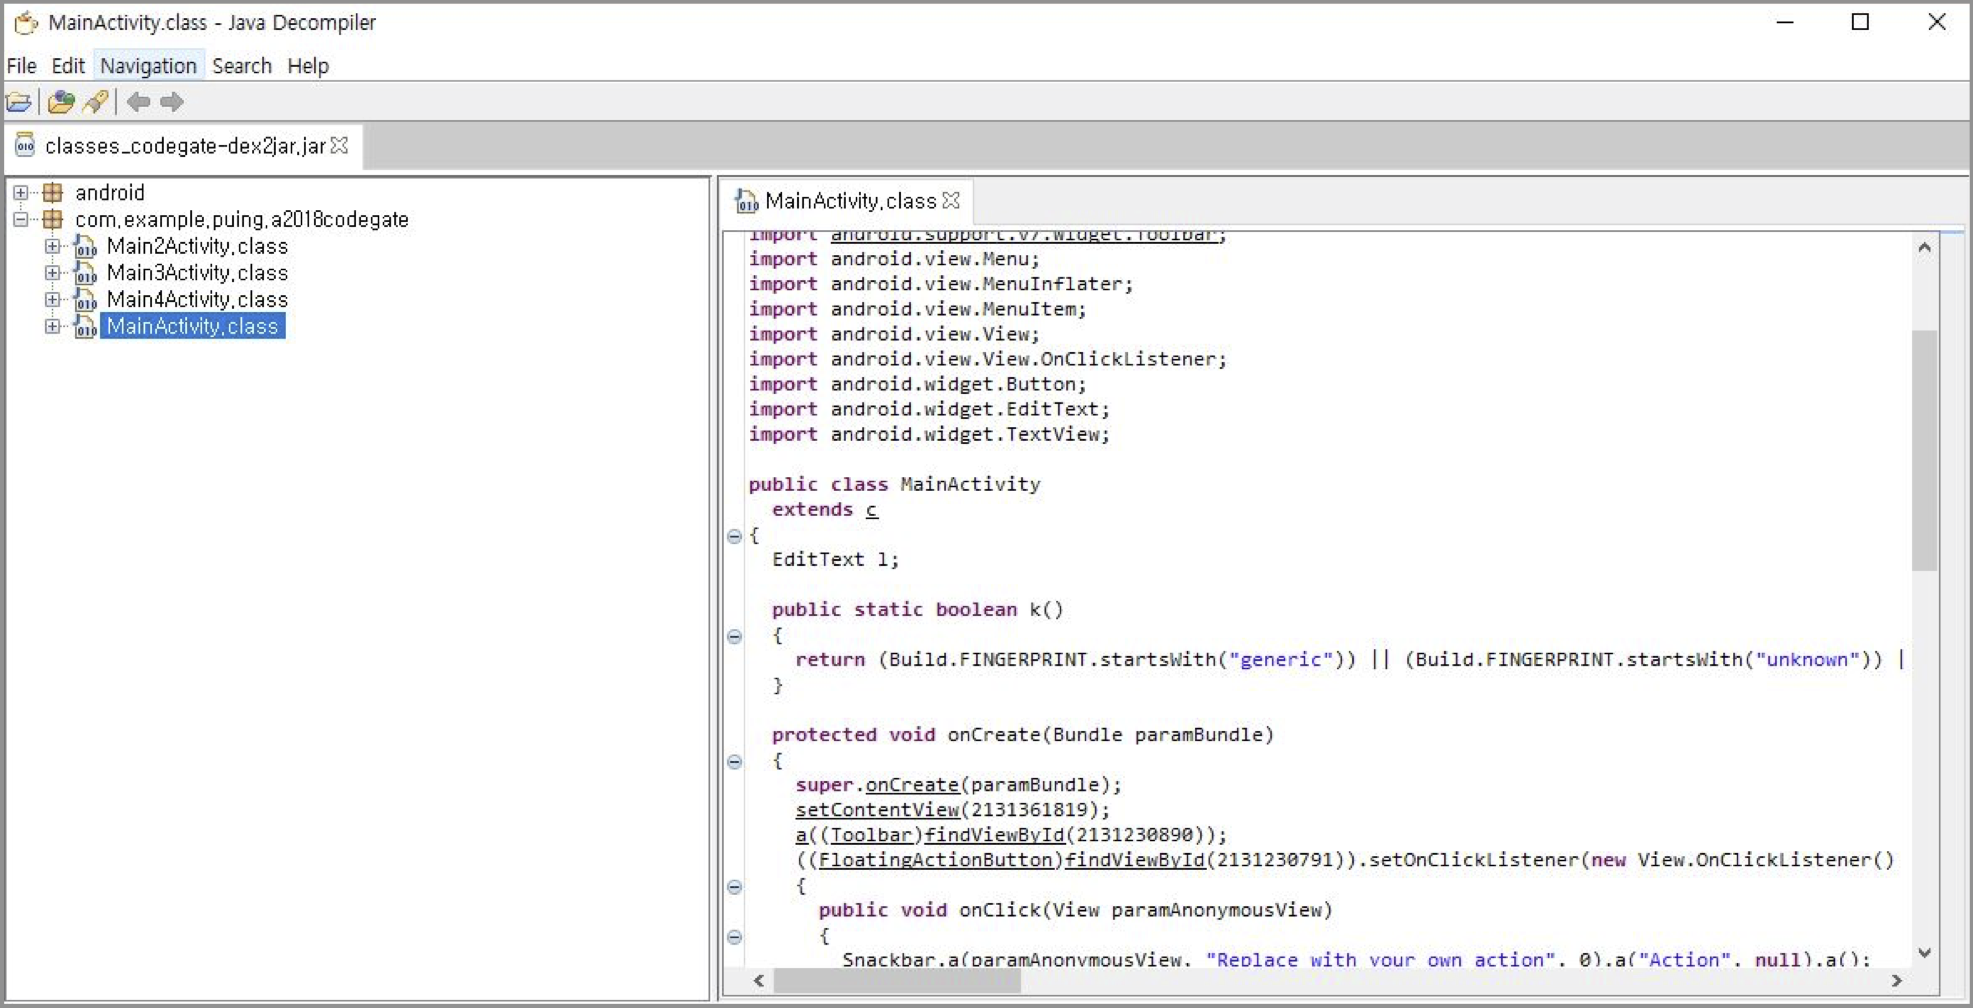The image size is (1973, 1008).
Task: Collapse the MainActivity class body fold marker
Action: pyautogui.click(x=735, y=537)
